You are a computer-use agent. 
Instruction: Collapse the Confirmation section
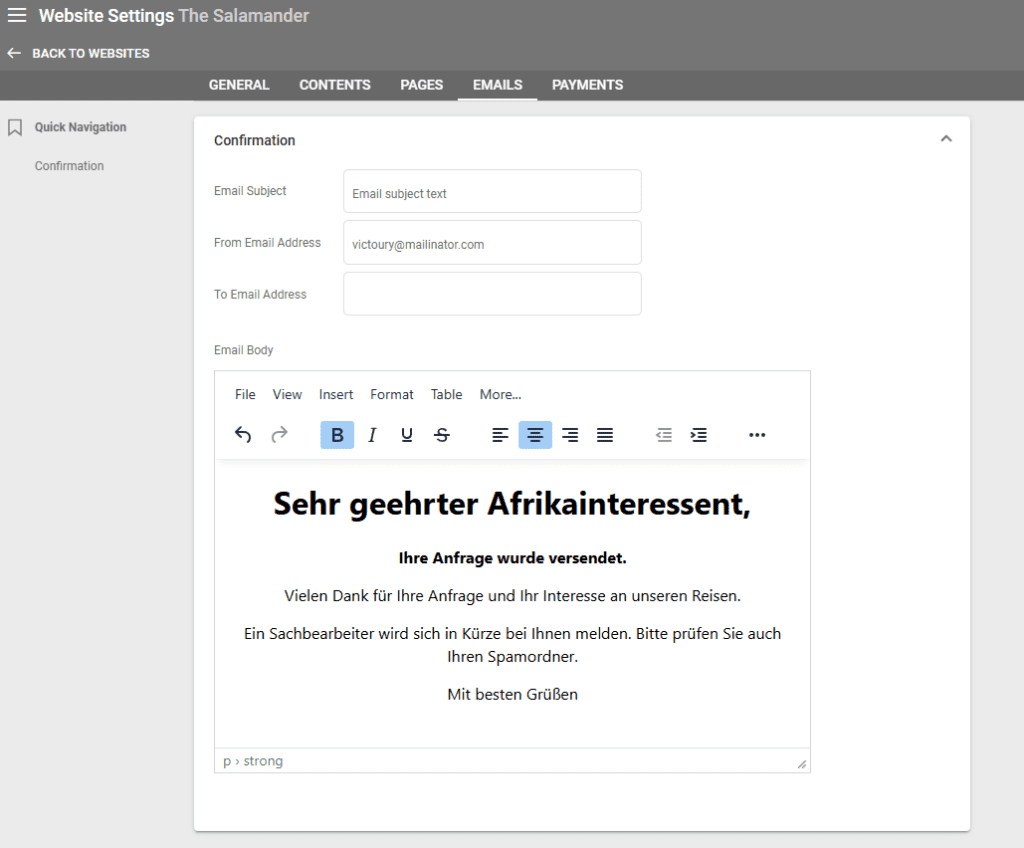946,139
